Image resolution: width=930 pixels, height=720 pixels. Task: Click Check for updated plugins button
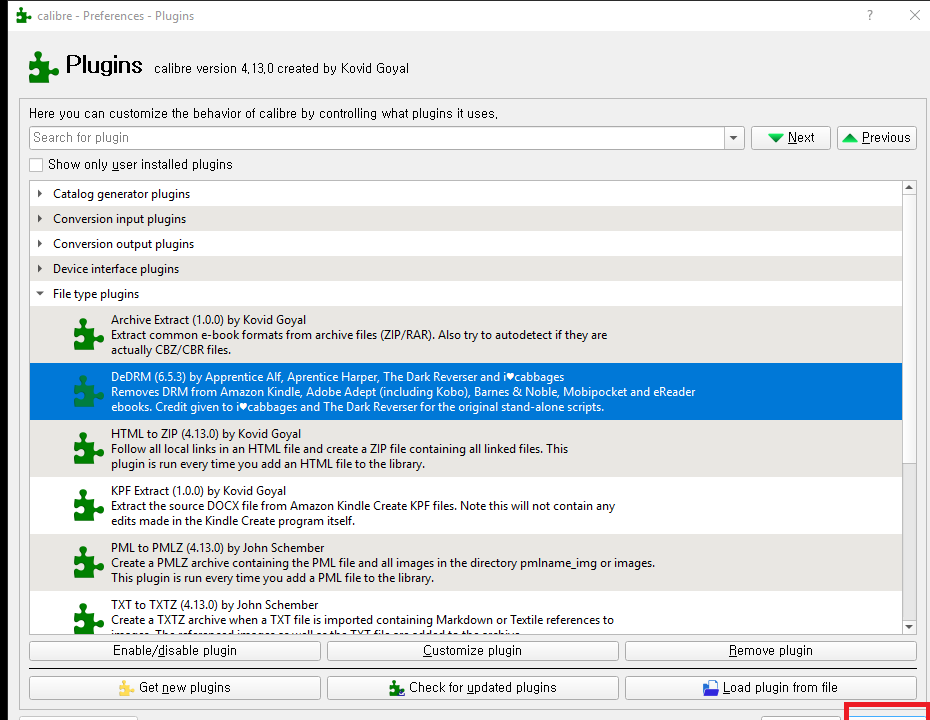pyautogui.click(x=473, y=688)
